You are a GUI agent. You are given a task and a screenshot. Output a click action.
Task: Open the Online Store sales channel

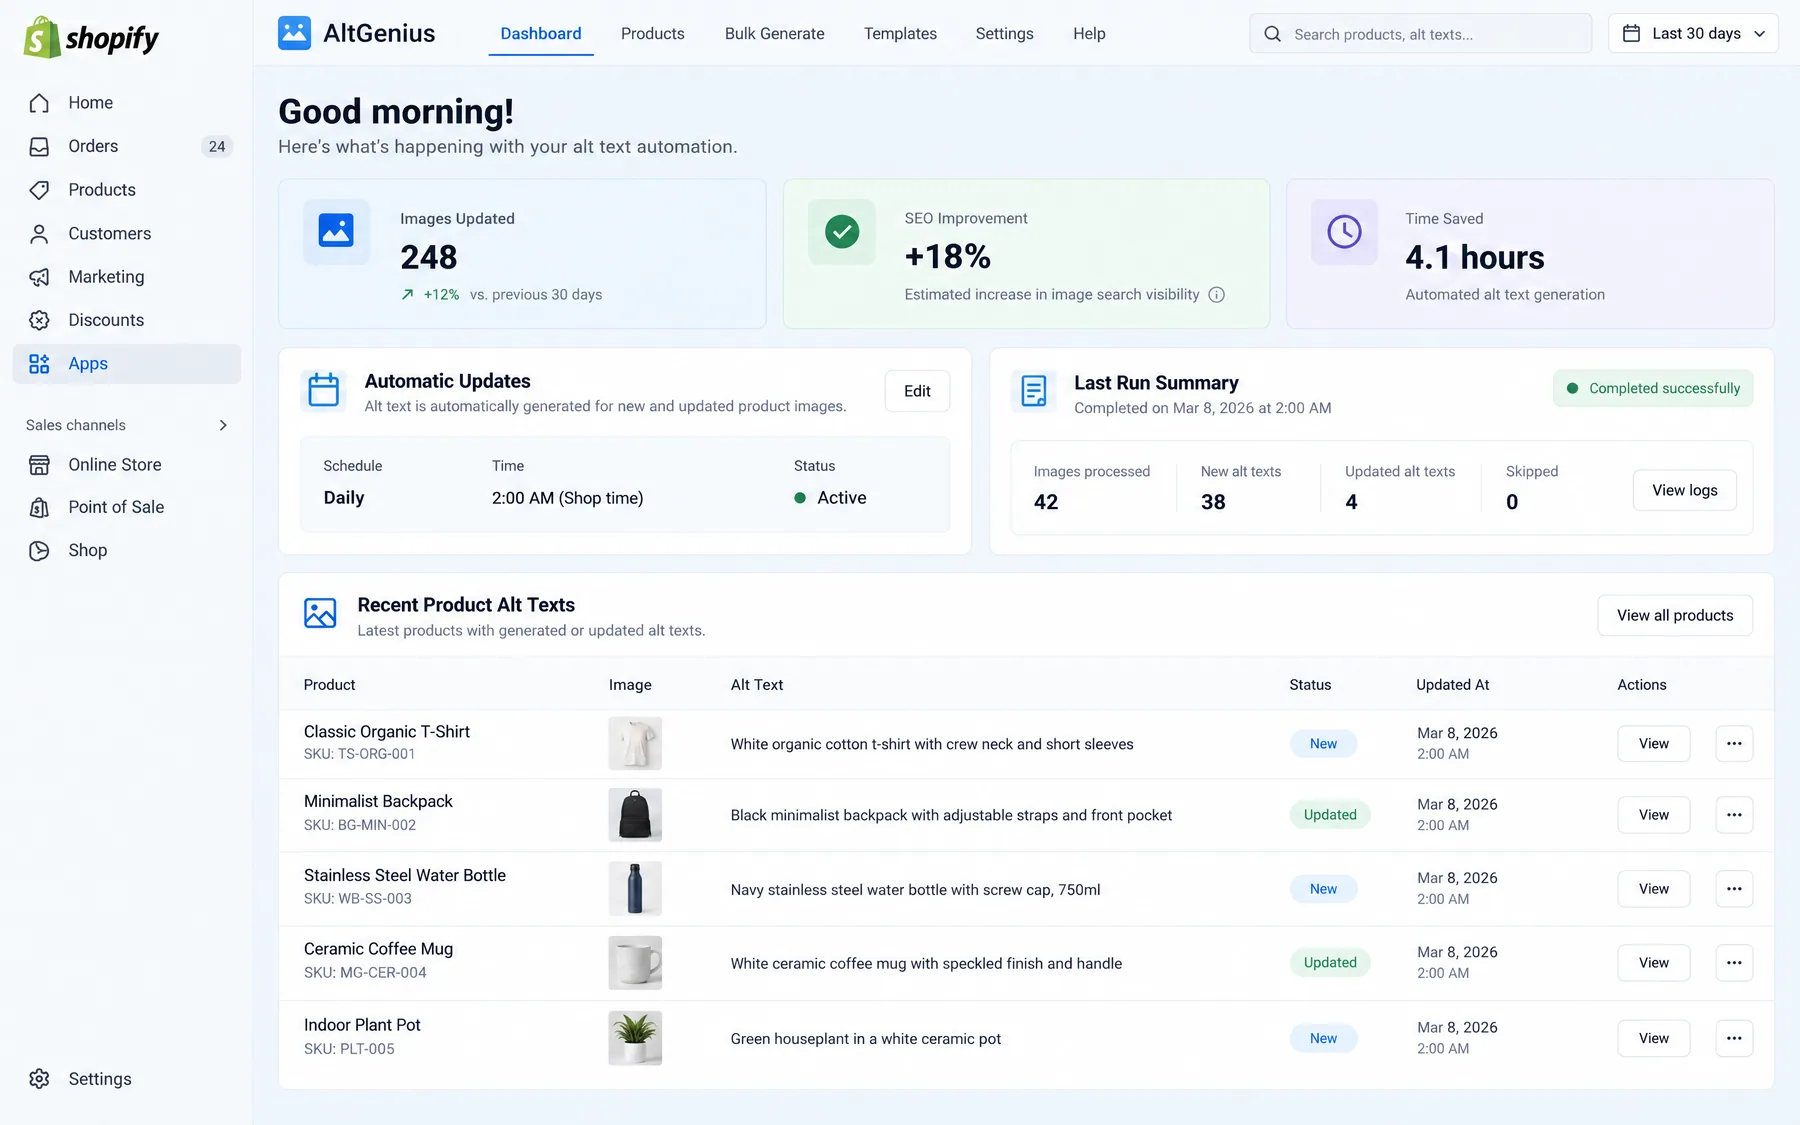coord(126,464)
